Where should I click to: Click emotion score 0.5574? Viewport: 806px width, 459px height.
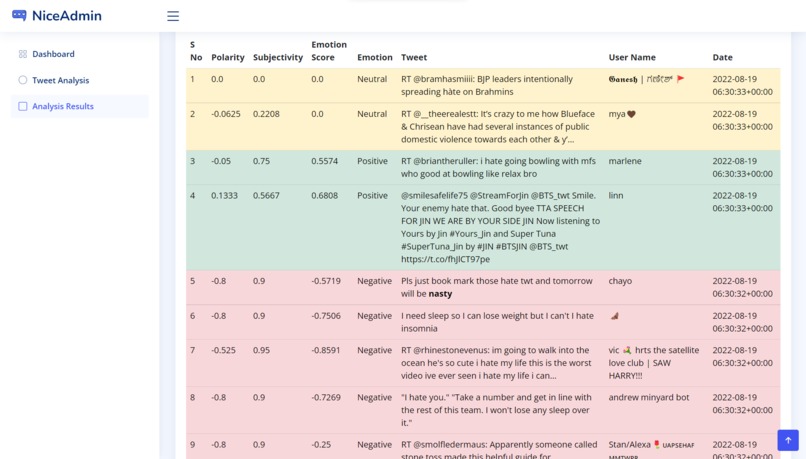coord(324,161)
